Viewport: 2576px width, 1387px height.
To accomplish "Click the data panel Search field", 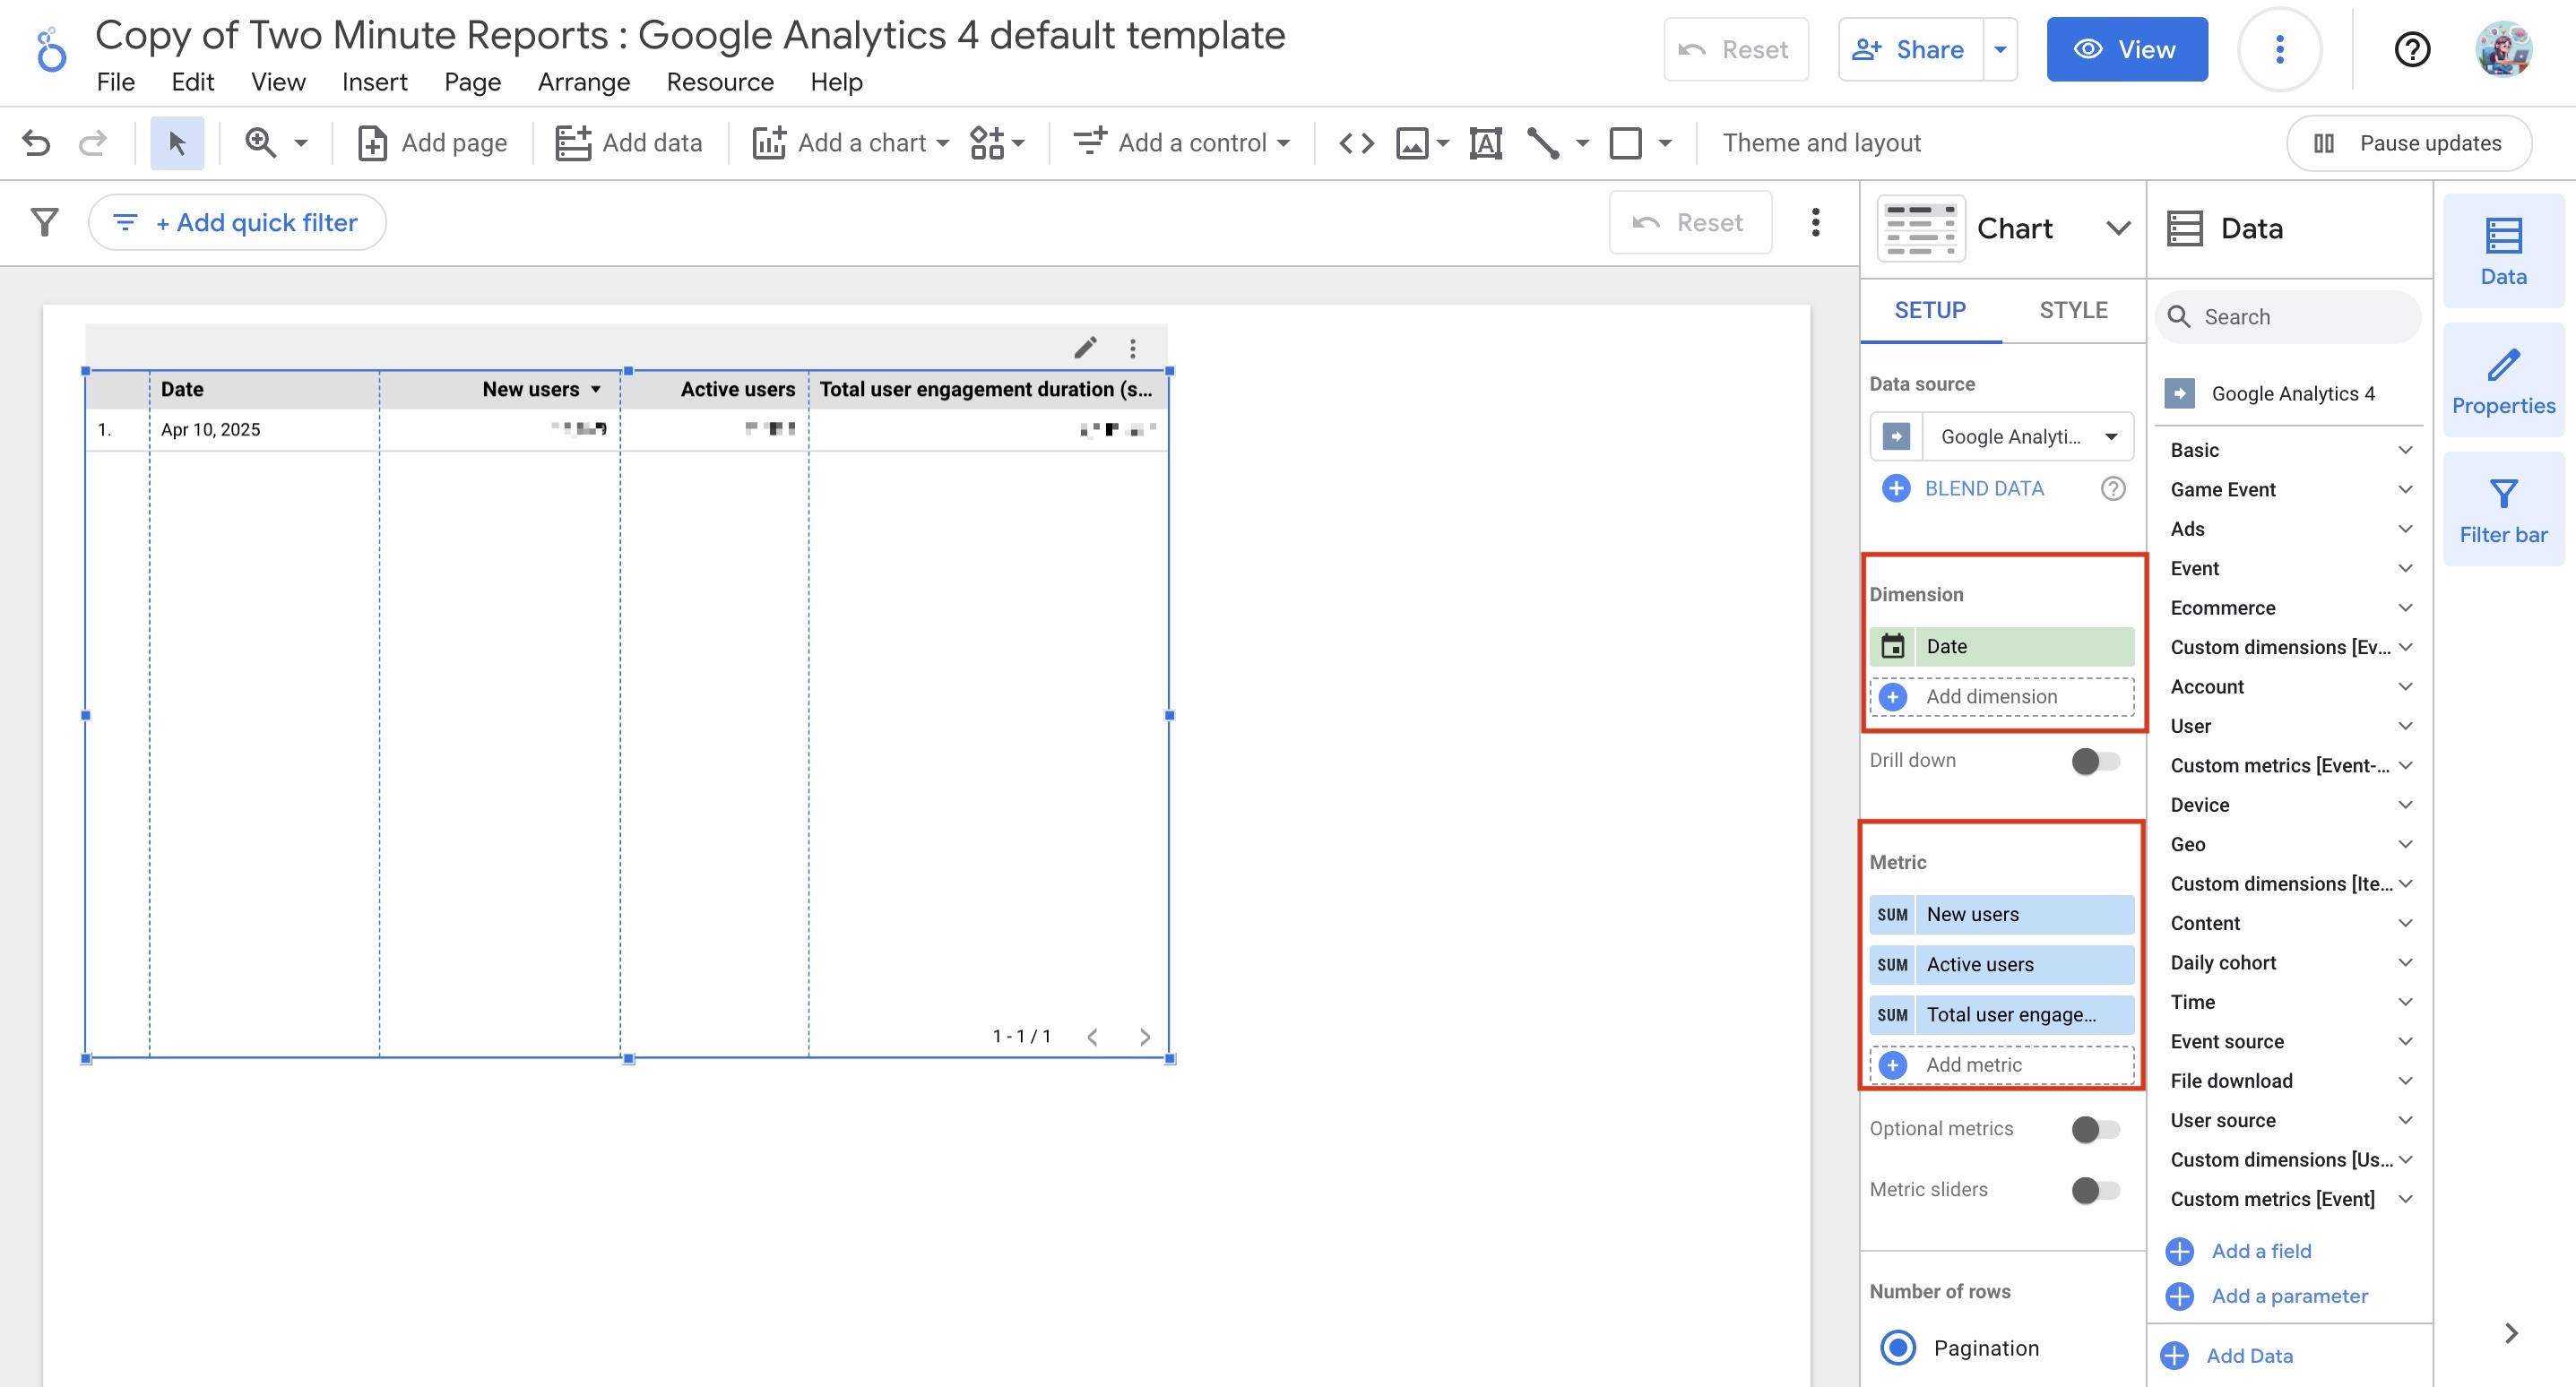I will [2290, 317].
